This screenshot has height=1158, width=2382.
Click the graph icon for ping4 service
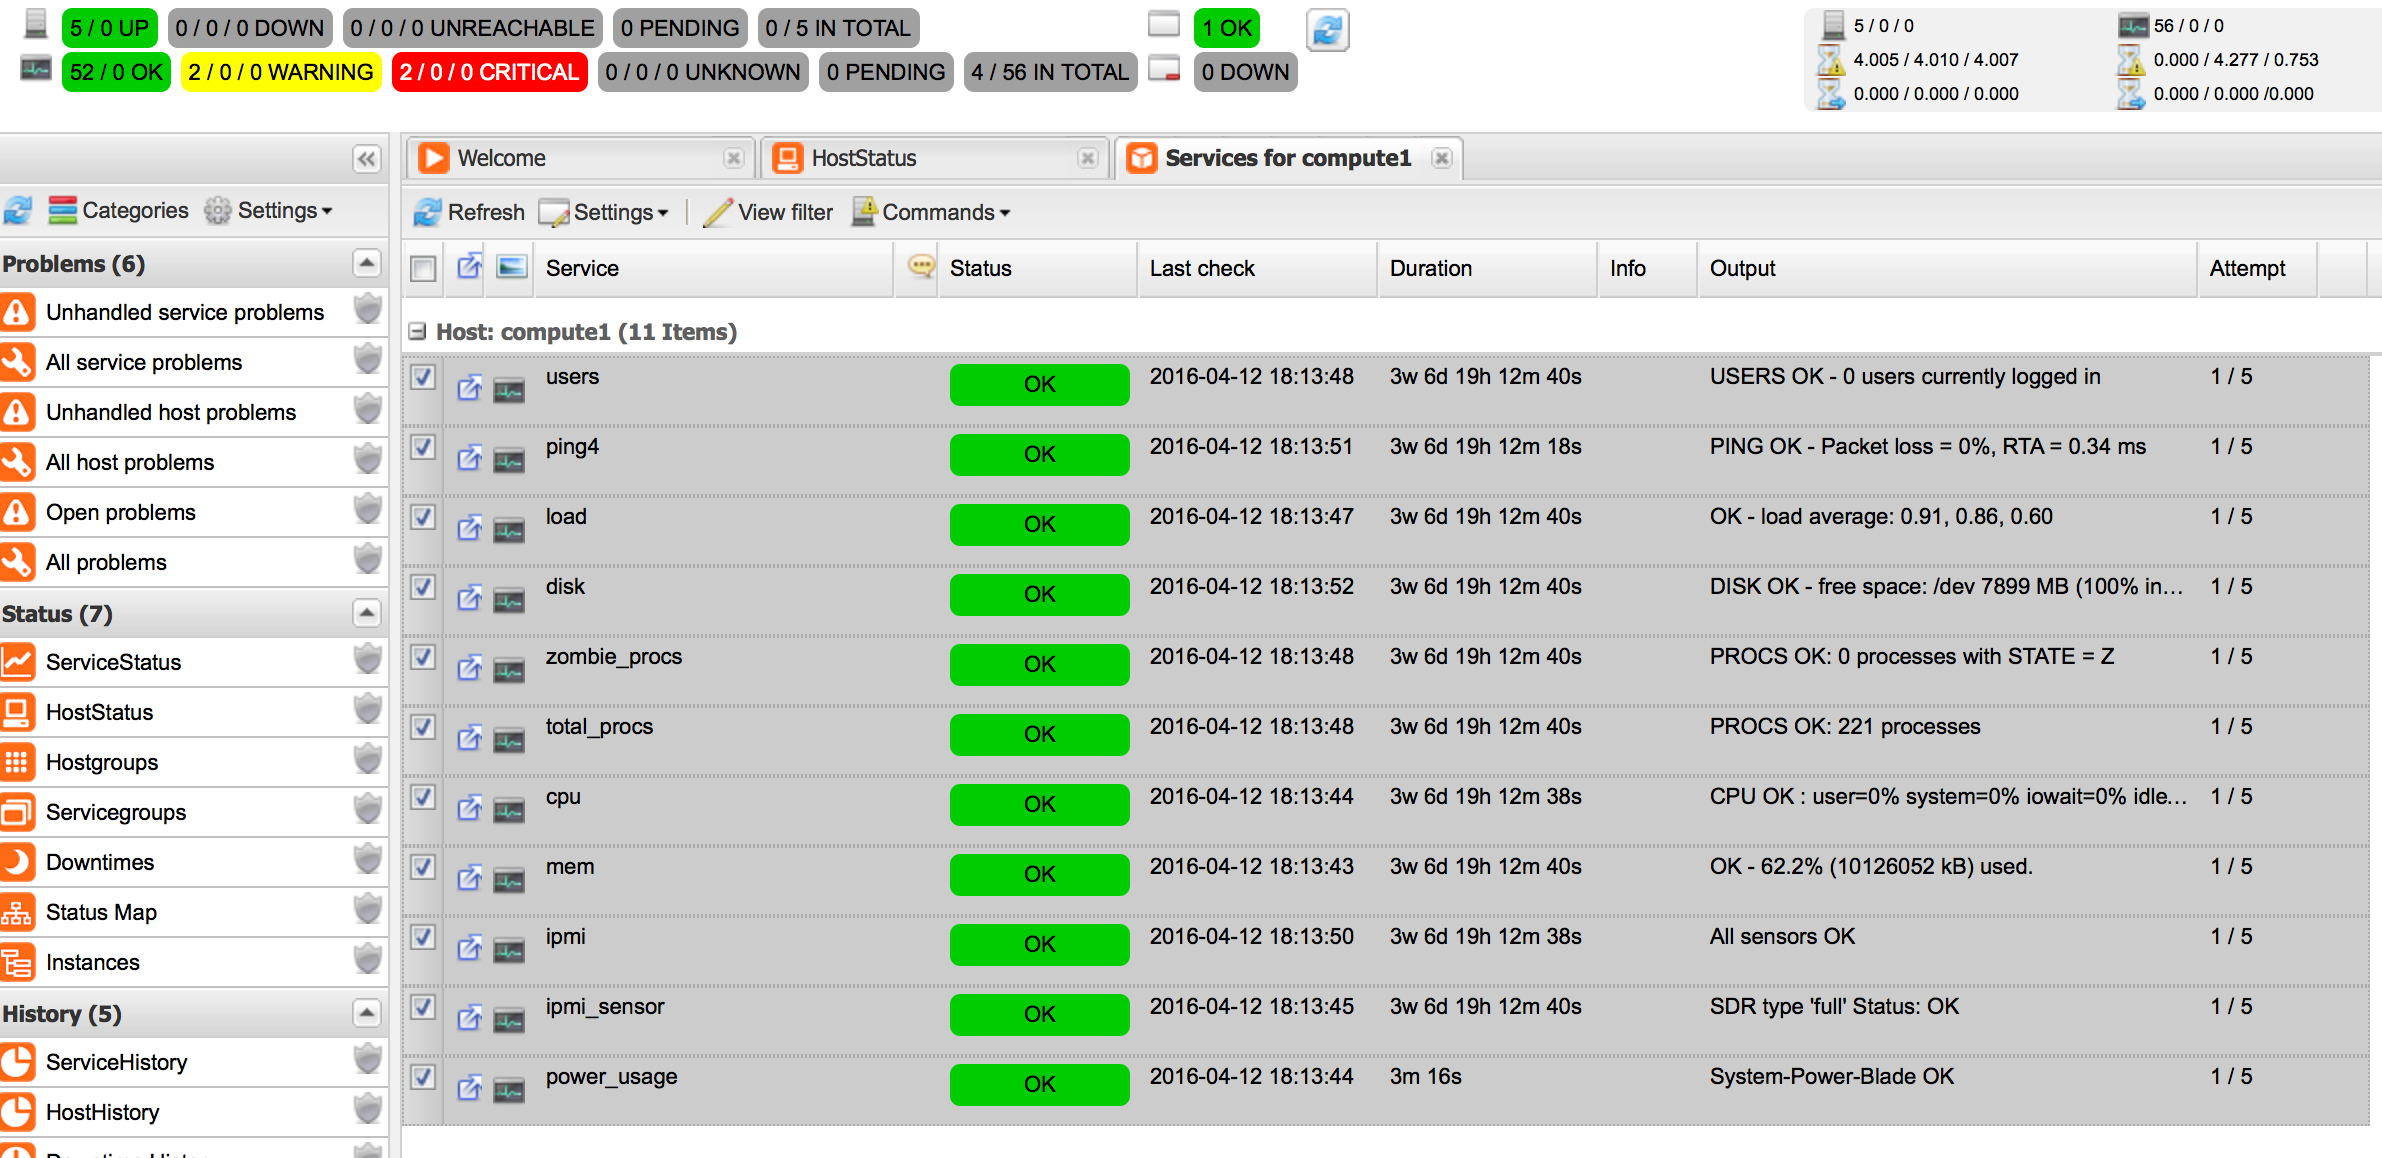pyautogui.click(x=509, y=460)
